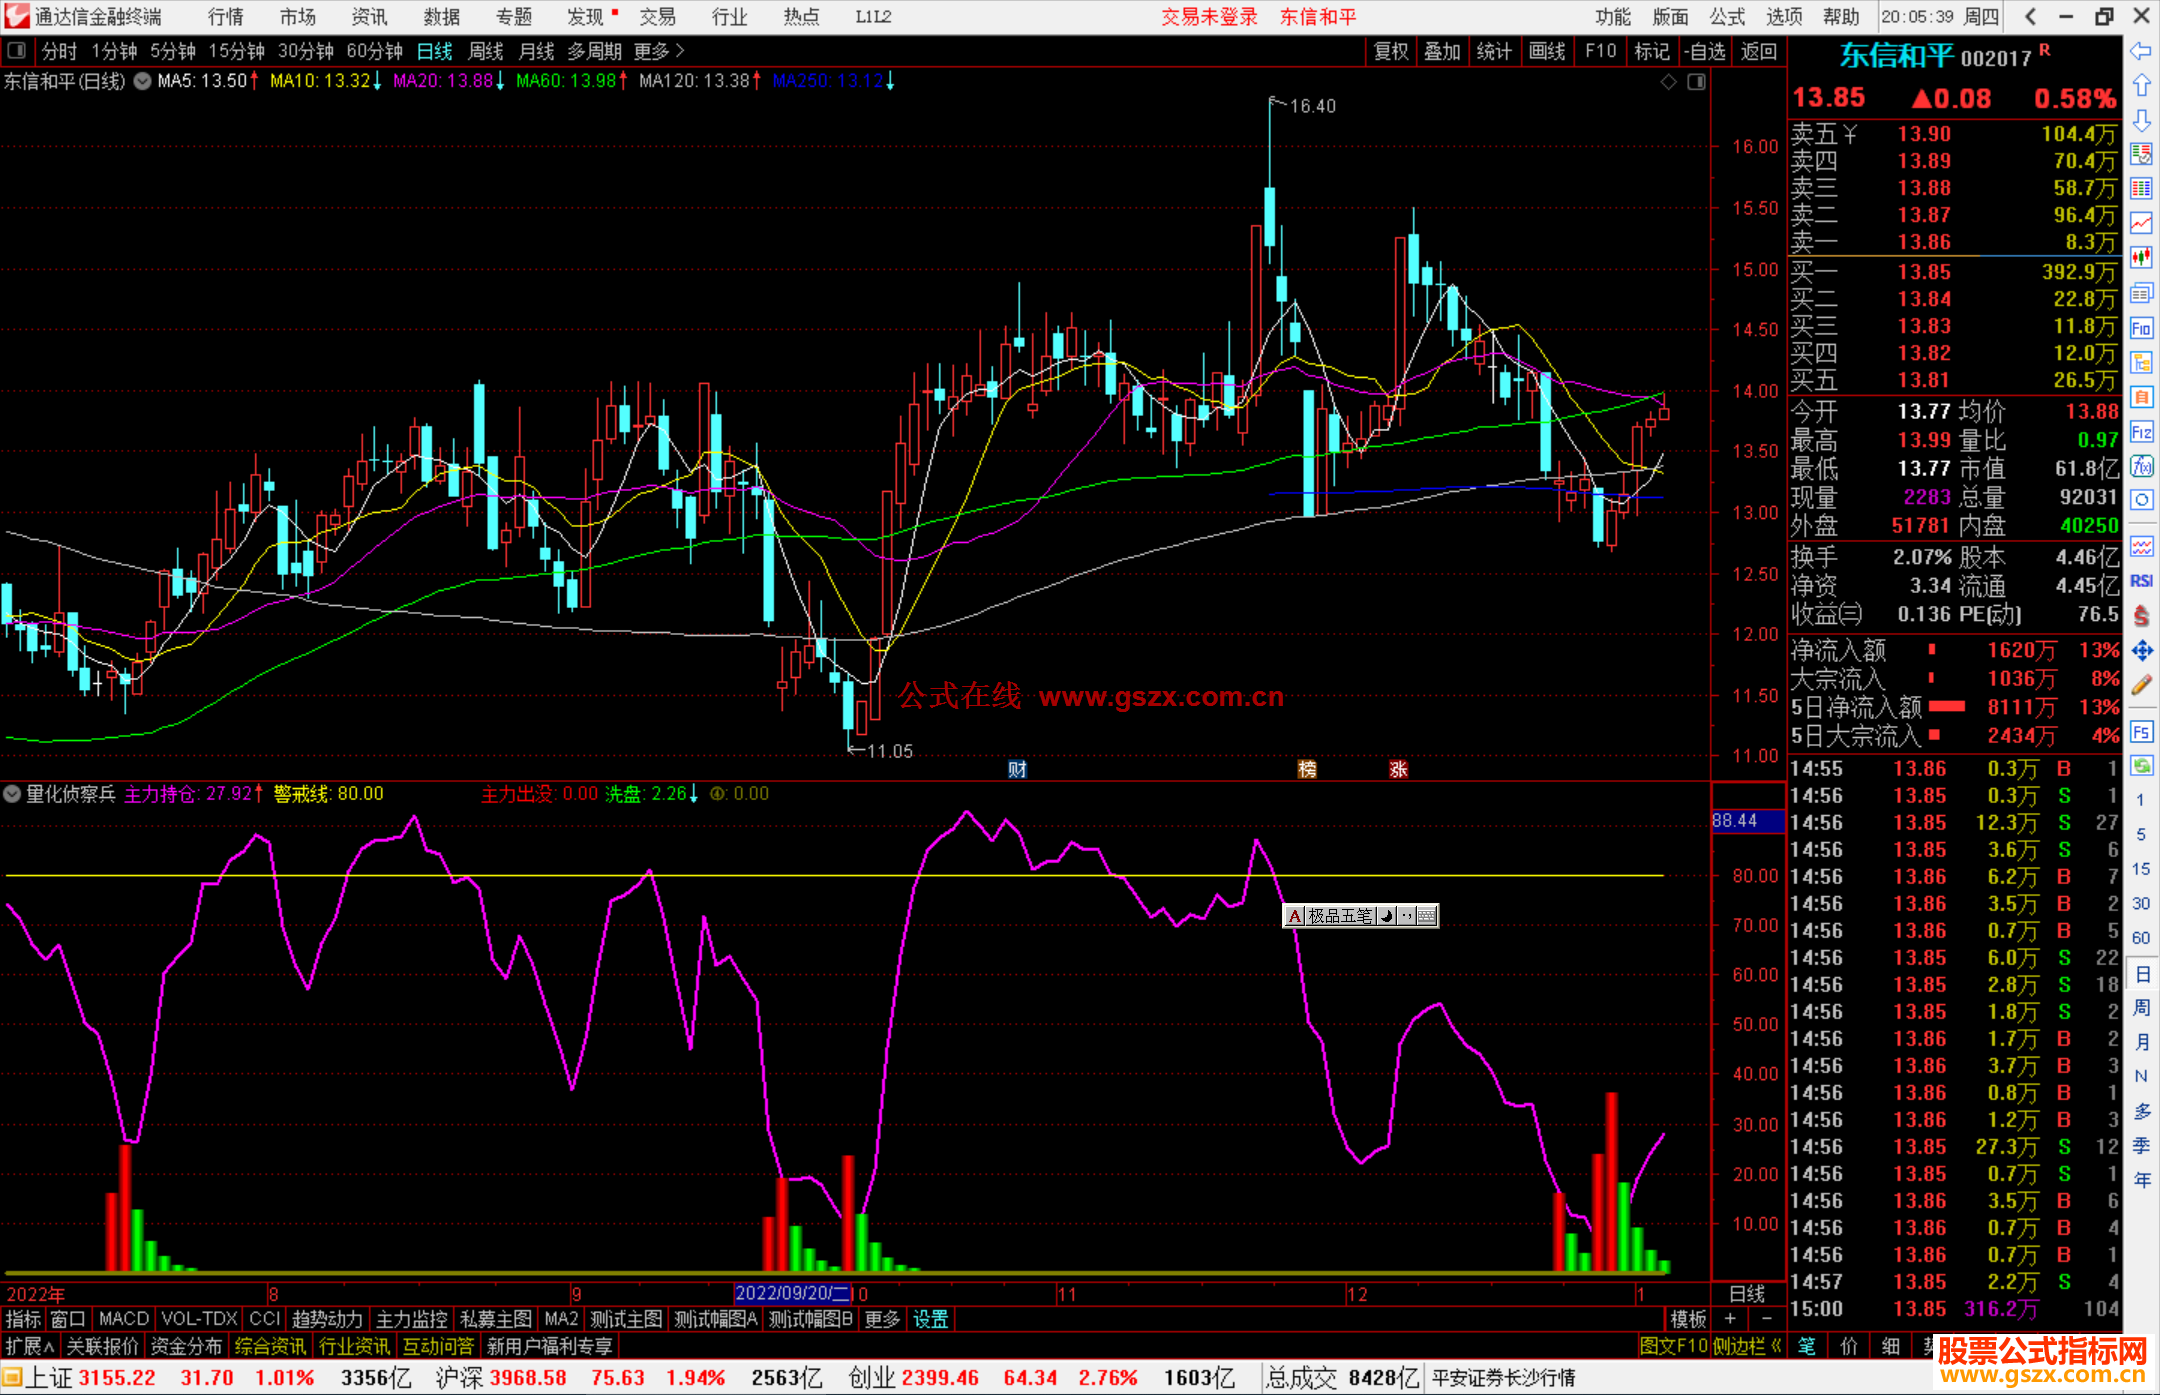This screenshot has width=2160, height=1395.
Task: Open the 行情 menu
Action: tap(226, 17)
